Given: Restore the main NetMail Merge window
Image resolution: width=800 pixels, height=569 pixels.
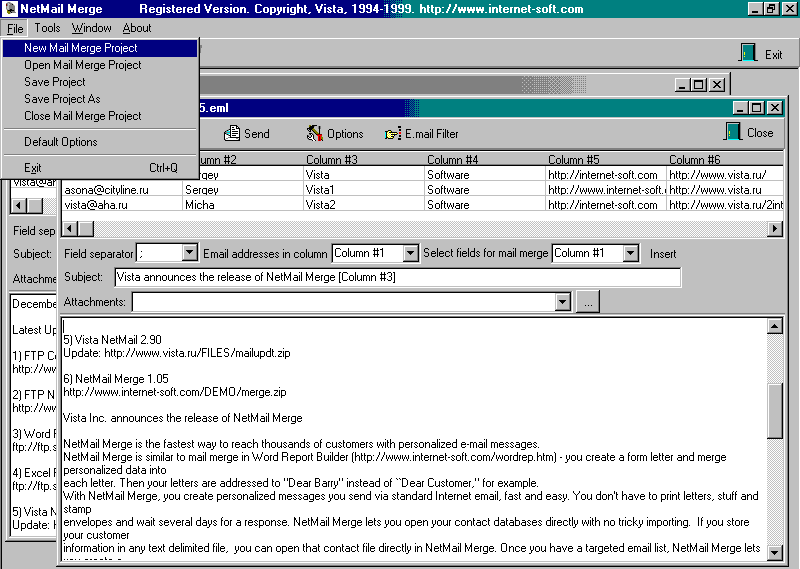Looking at the screenshot, I should click(771, 9).
